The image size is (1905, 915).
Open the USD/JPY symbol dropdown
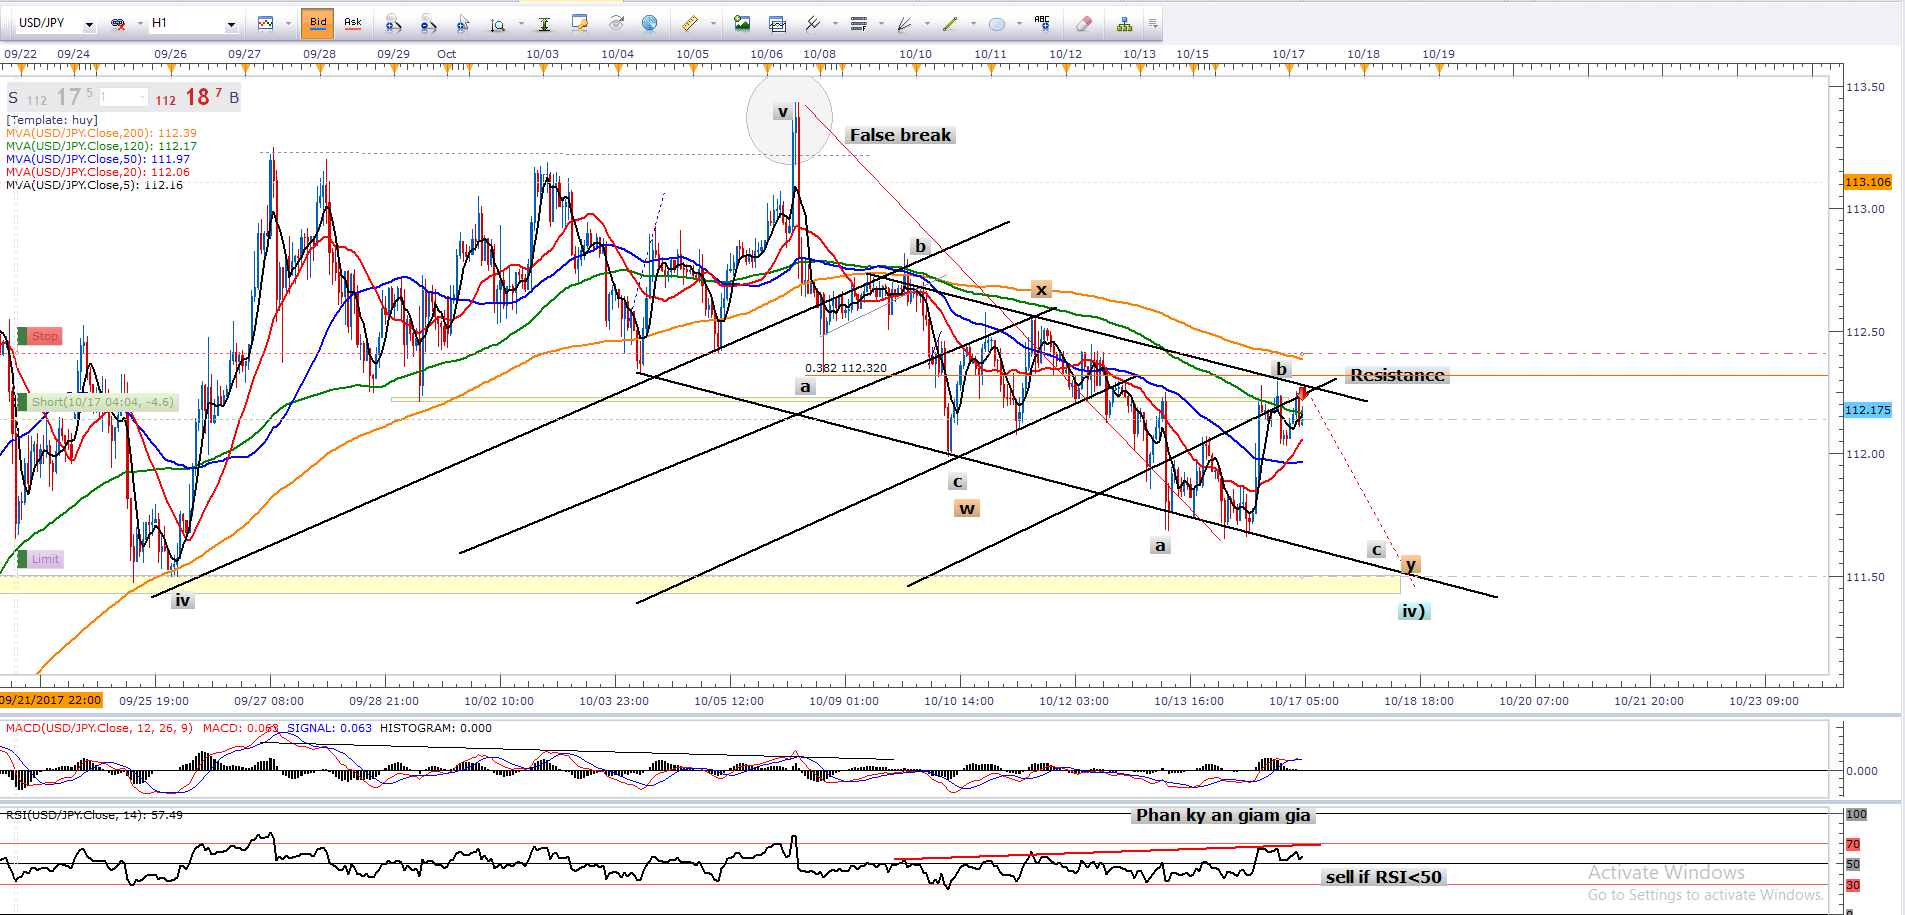89,23
